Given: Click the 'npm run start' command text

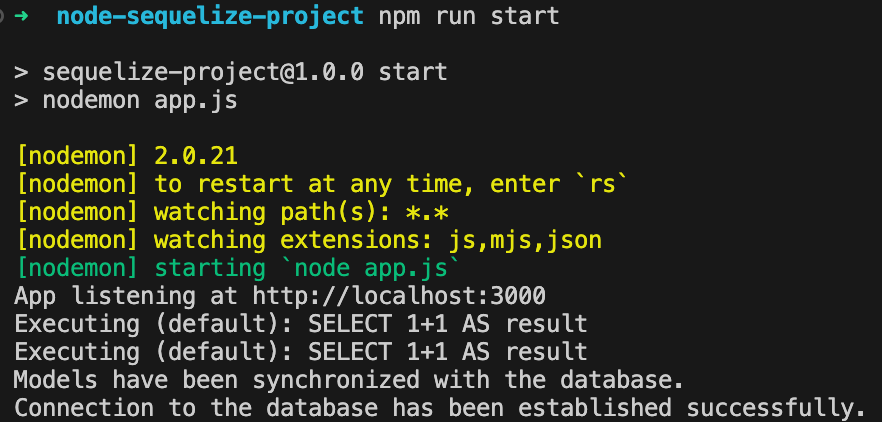Looking at the screenshot, I should point(469,17).
